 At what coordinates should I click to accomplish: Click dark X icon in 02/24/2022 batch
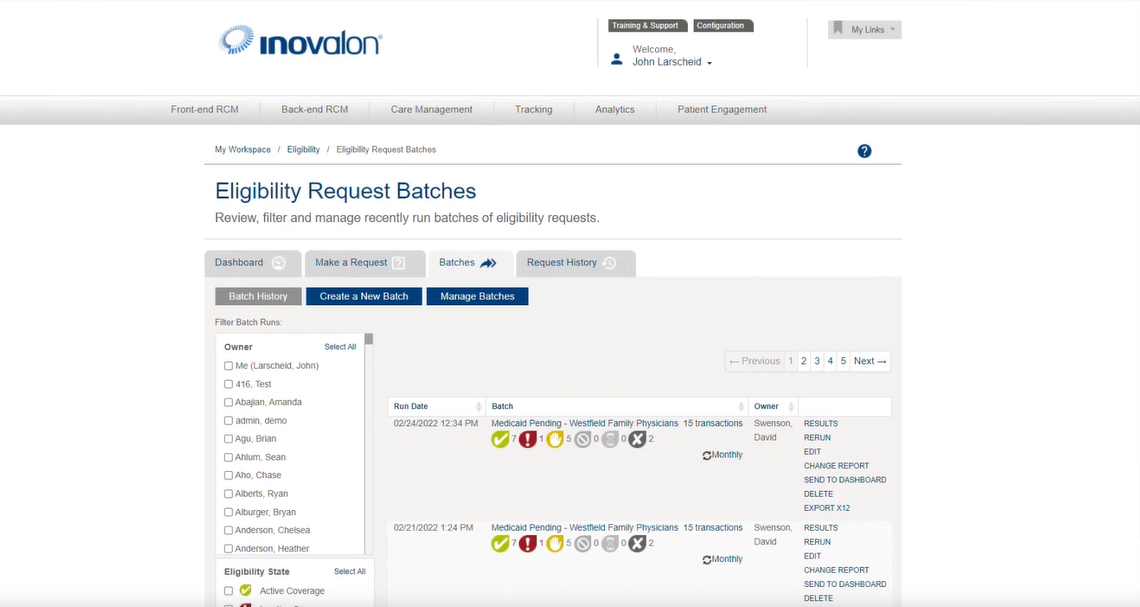pyautogui.click(x=638, y=439)
